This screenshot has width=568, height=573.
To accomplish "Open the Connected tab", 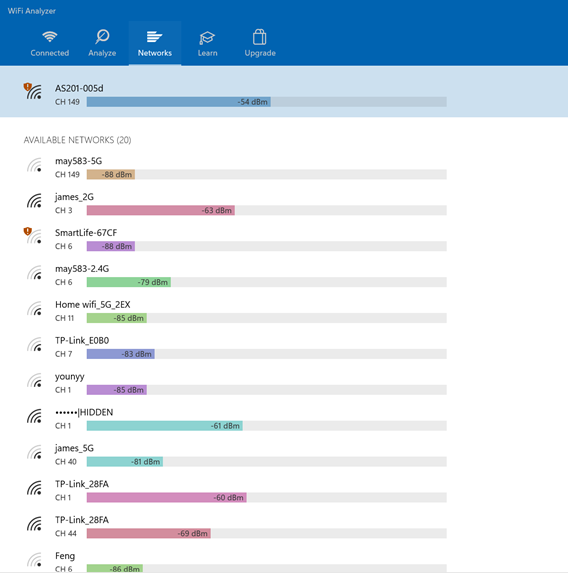I will [x=50, y=43].
